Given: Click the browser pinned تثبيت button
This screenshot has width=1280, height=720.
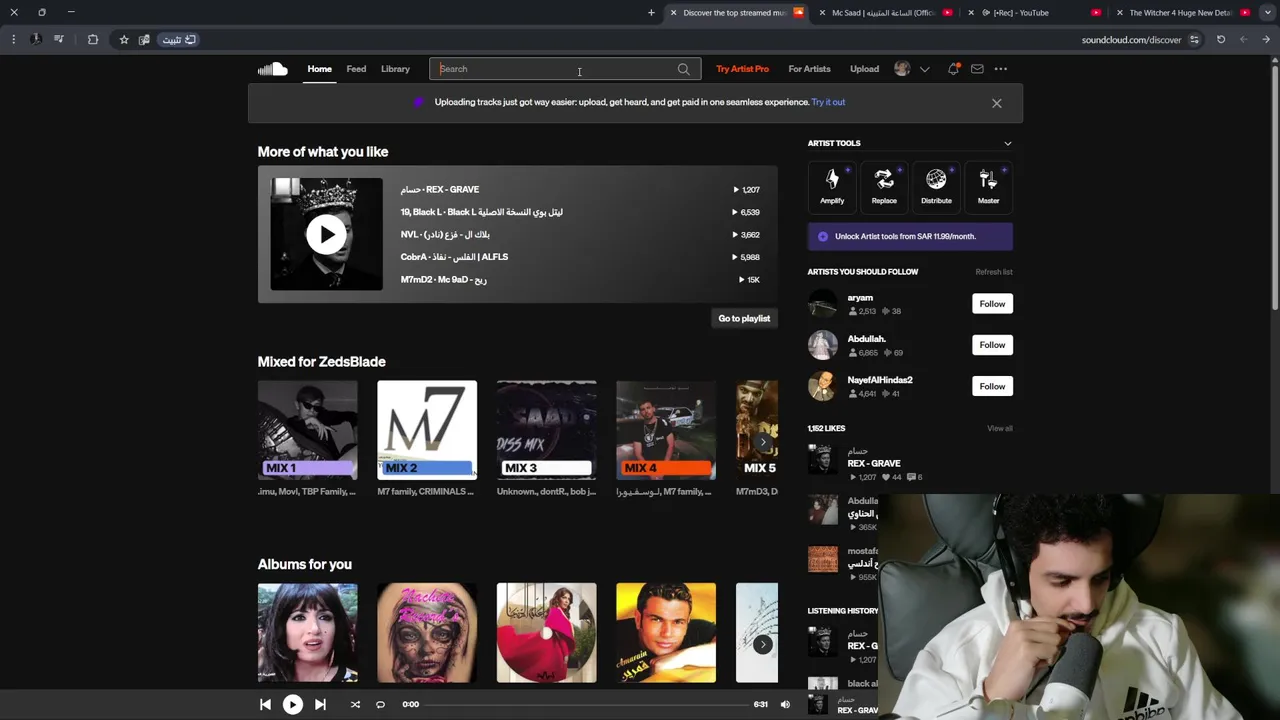Looking at the screenshot, I should pos(179,40).
